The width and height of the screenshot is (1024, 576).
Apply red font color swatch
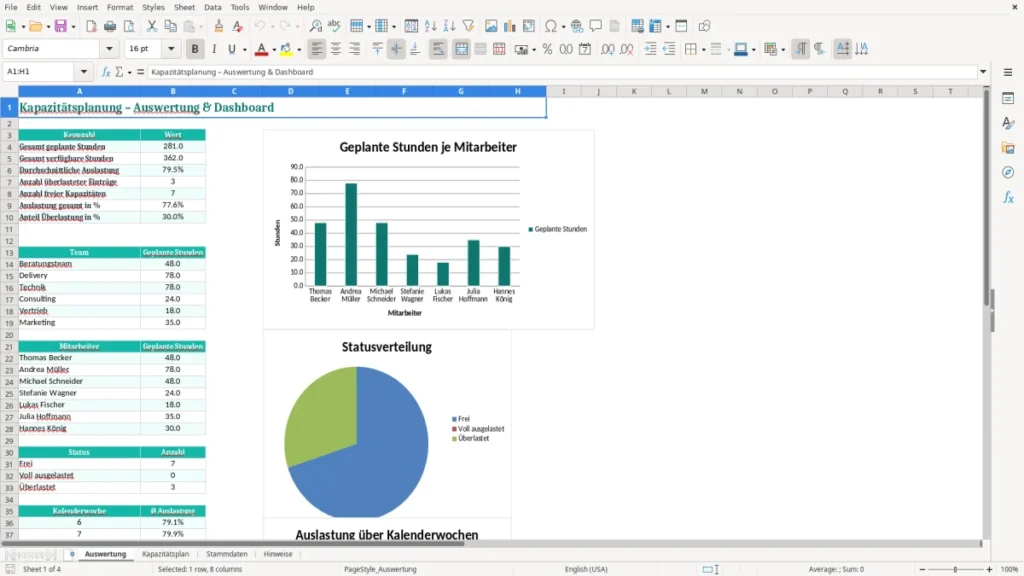(x=261, y=49)
